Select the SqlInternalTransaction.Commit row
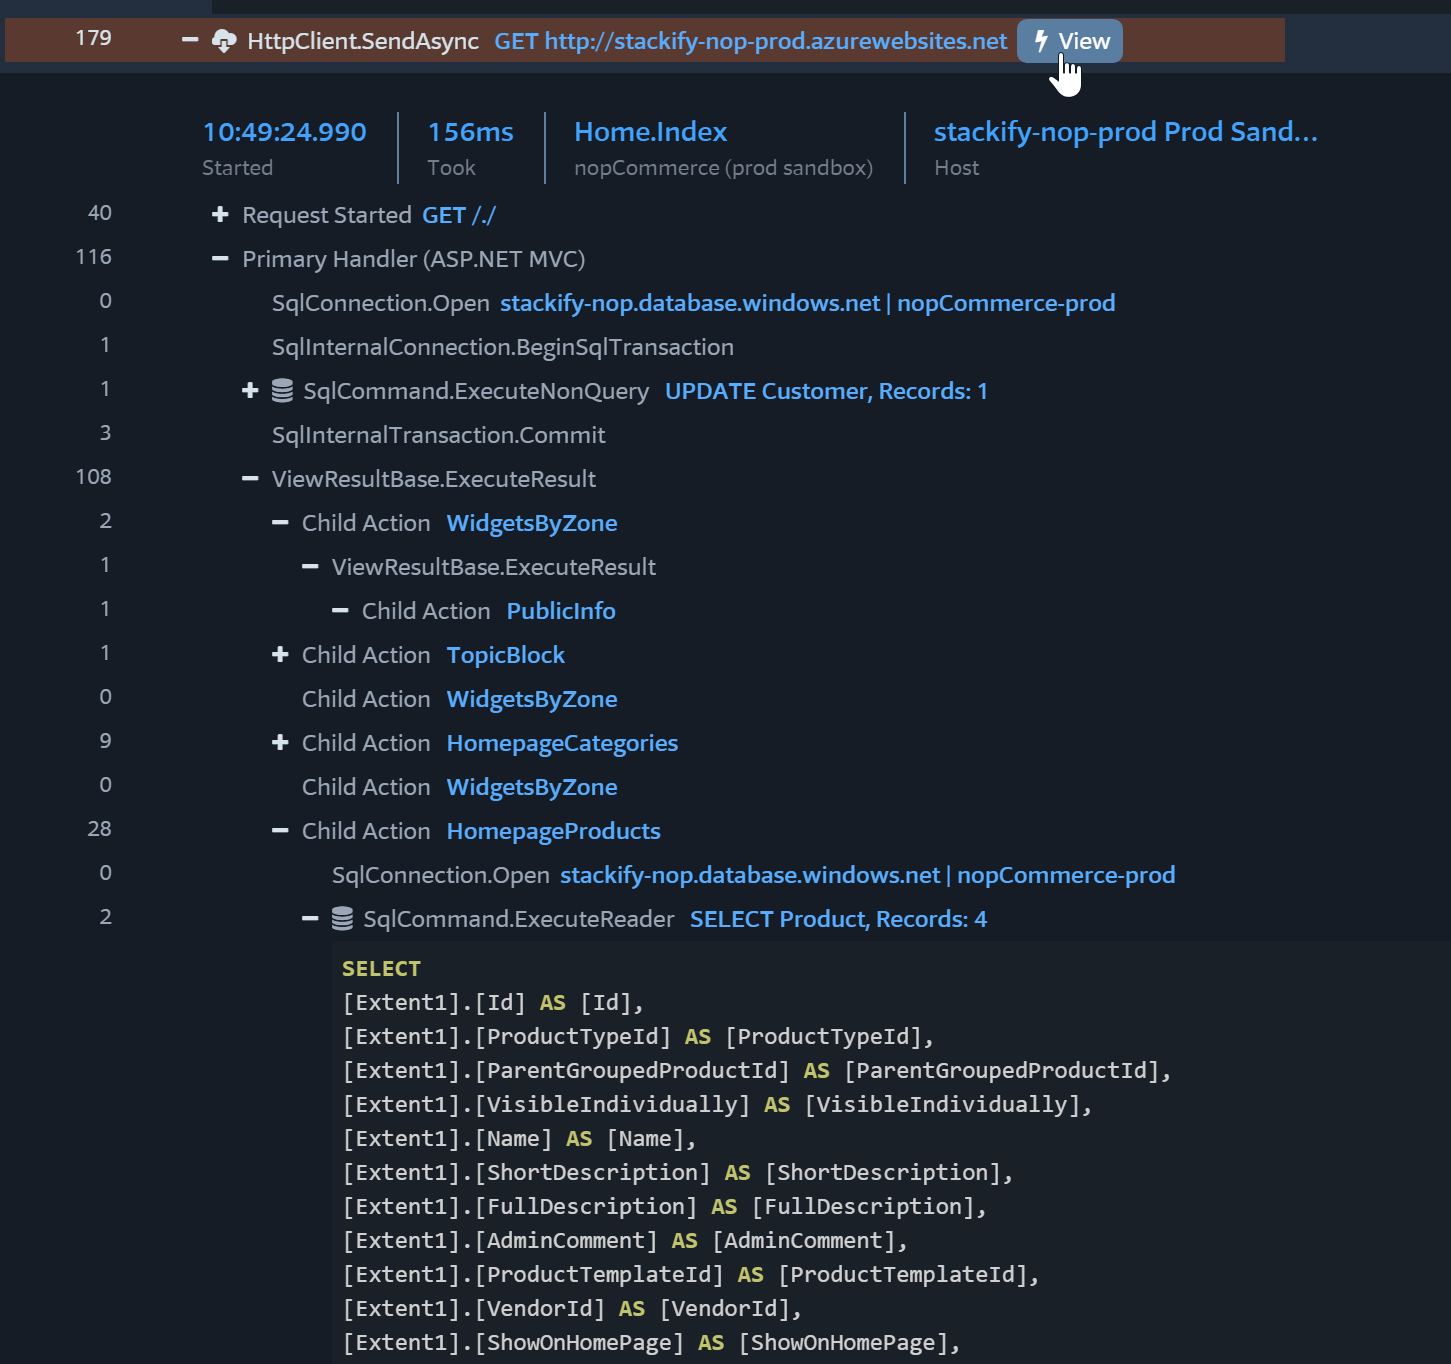The image size is (1451, 1364). click(x=439, y=435)
